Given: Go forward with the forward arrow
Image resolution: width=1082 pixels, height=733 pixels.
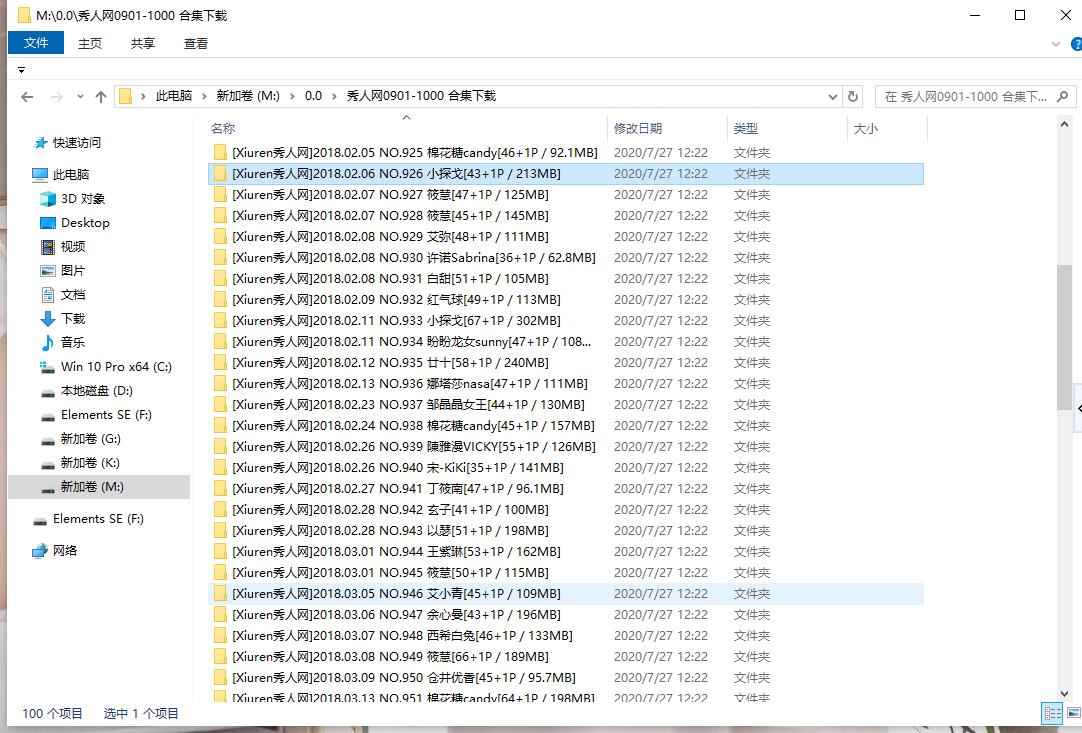Looking at the screenshot, I should point(57,97).
